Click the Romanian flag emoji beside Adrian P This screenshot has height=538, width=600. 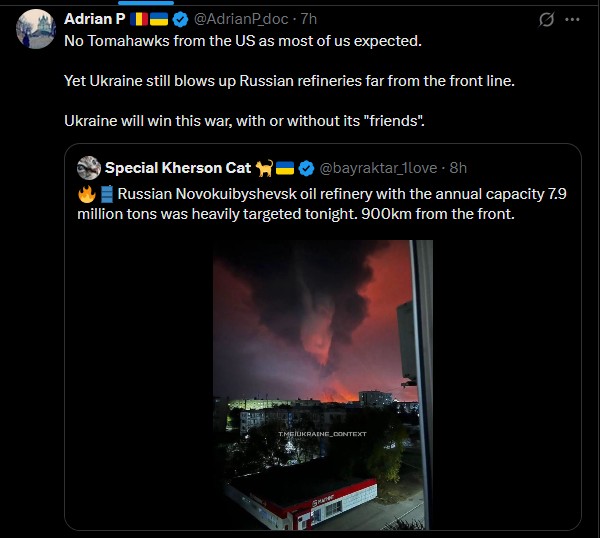138,19
